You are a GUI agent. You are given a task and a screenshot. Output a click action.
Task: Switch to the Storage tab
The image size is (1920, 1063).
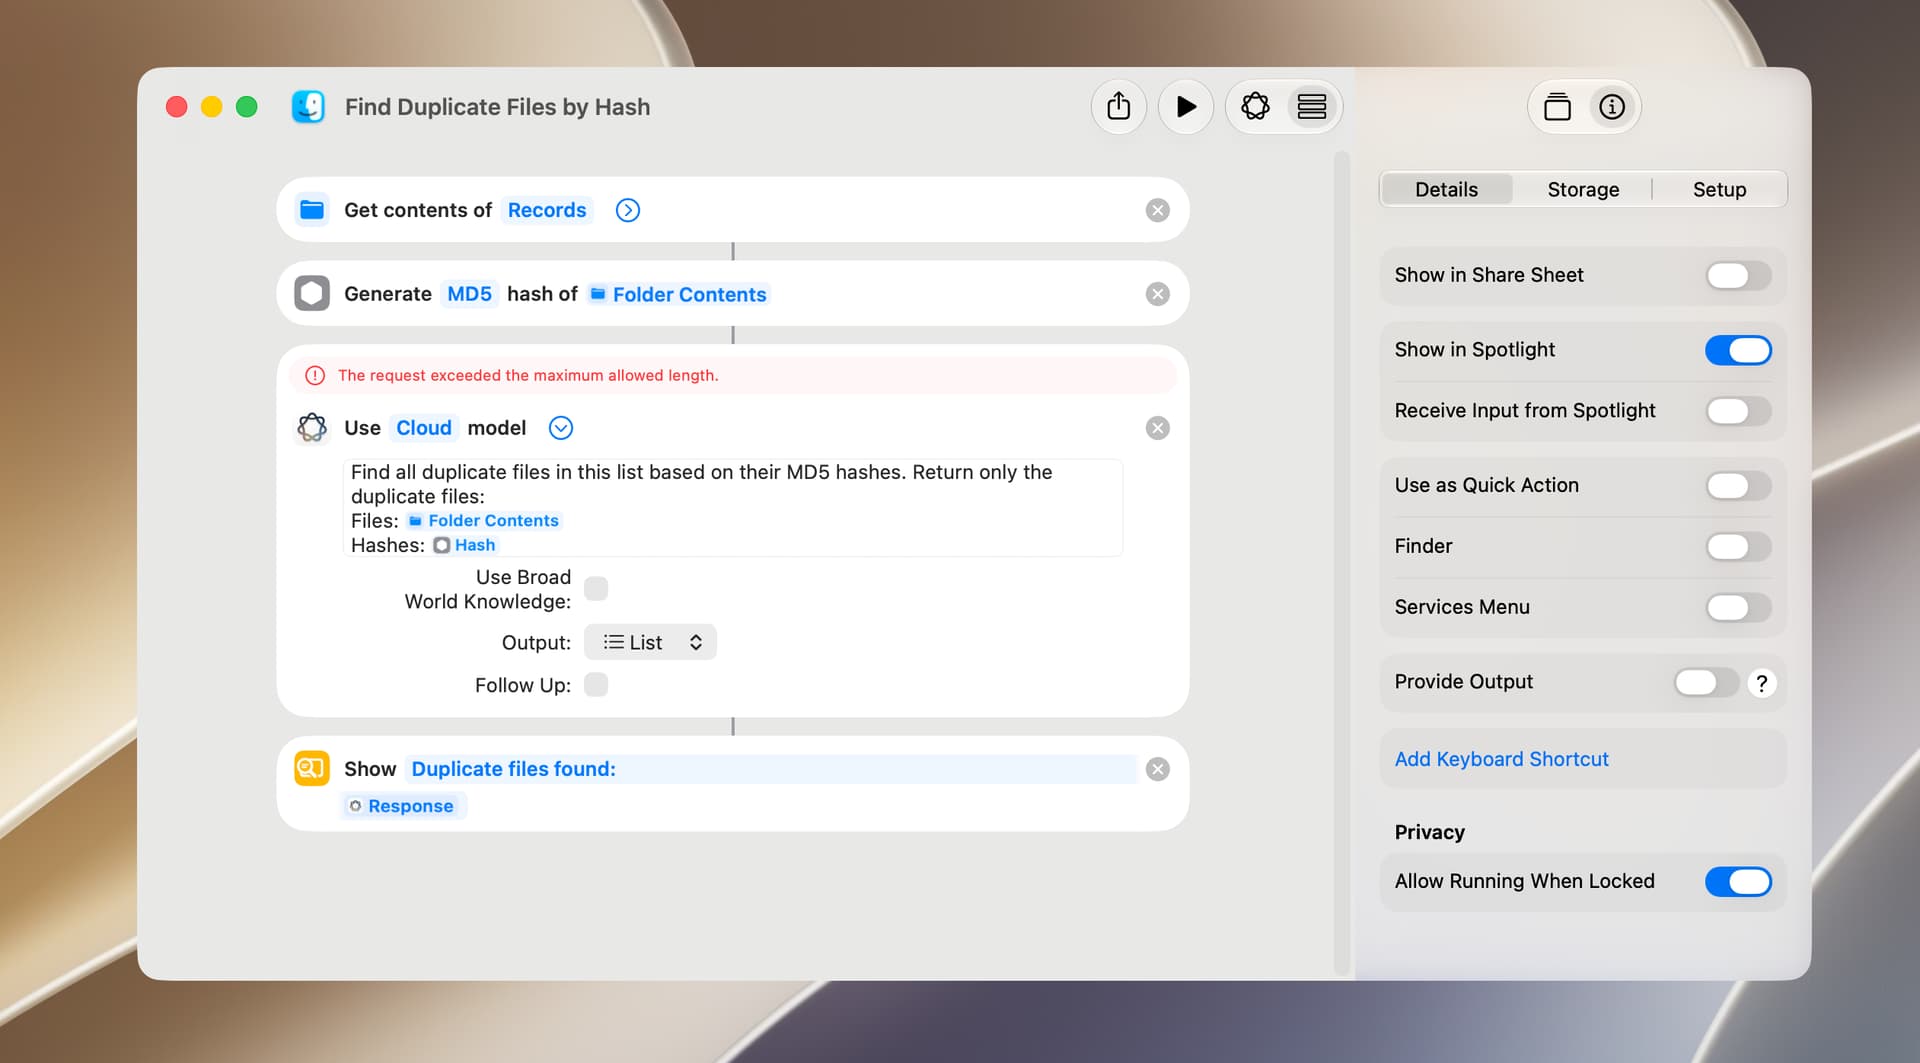1583,189
